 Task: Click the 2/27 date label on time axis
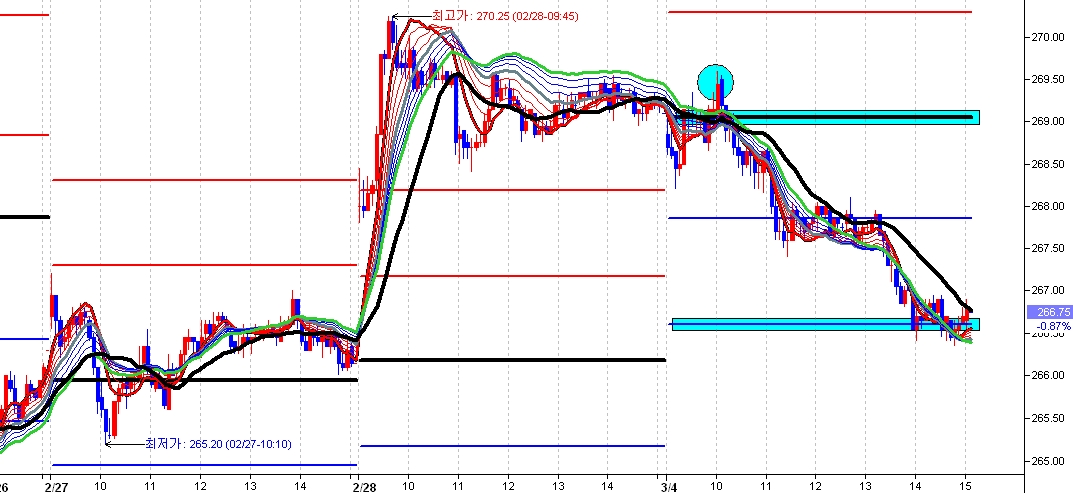pos(57,485)
